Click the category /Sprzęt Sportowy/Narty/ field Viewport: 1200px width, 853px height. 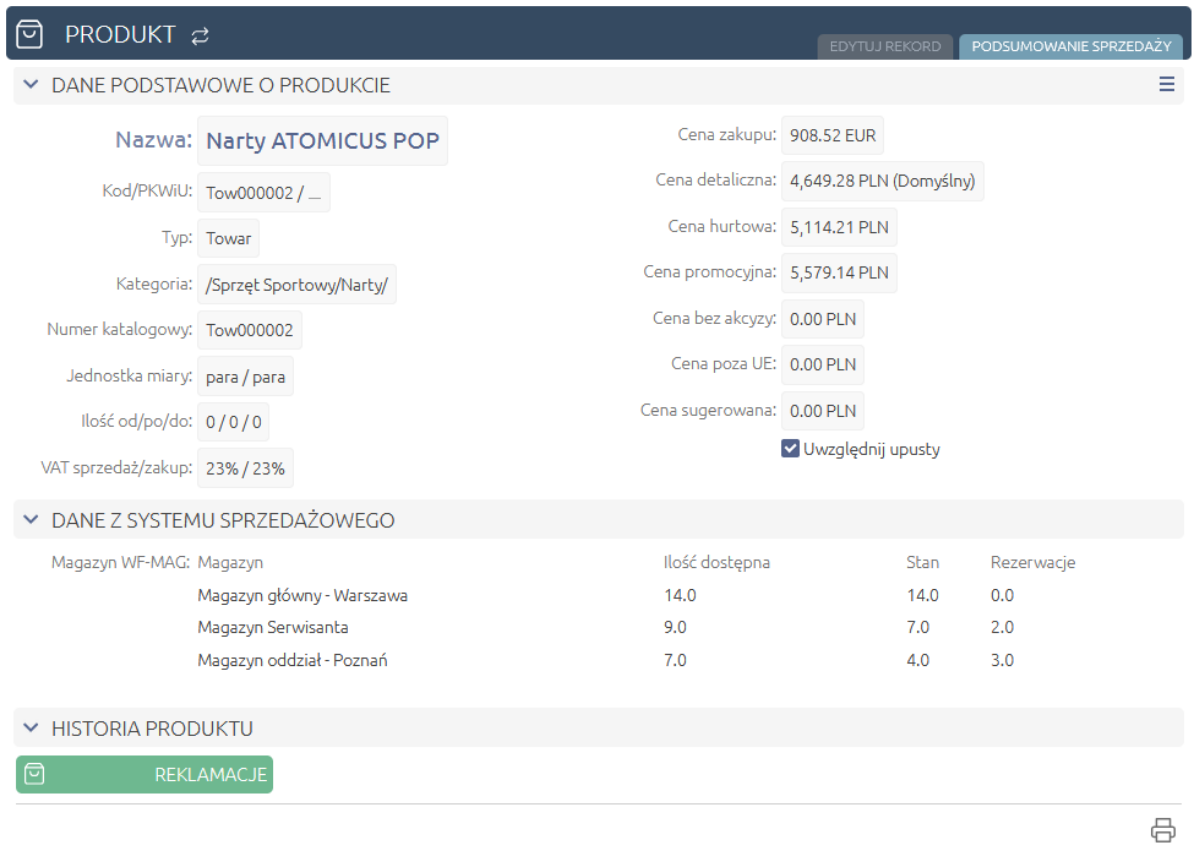[297, 285]
